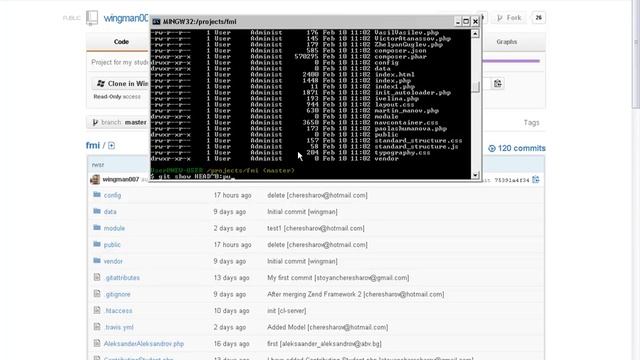This screenshot has height=360, width=640.
Task: Open AleksanderAleksandrov.php file
Action: [144, 344]
